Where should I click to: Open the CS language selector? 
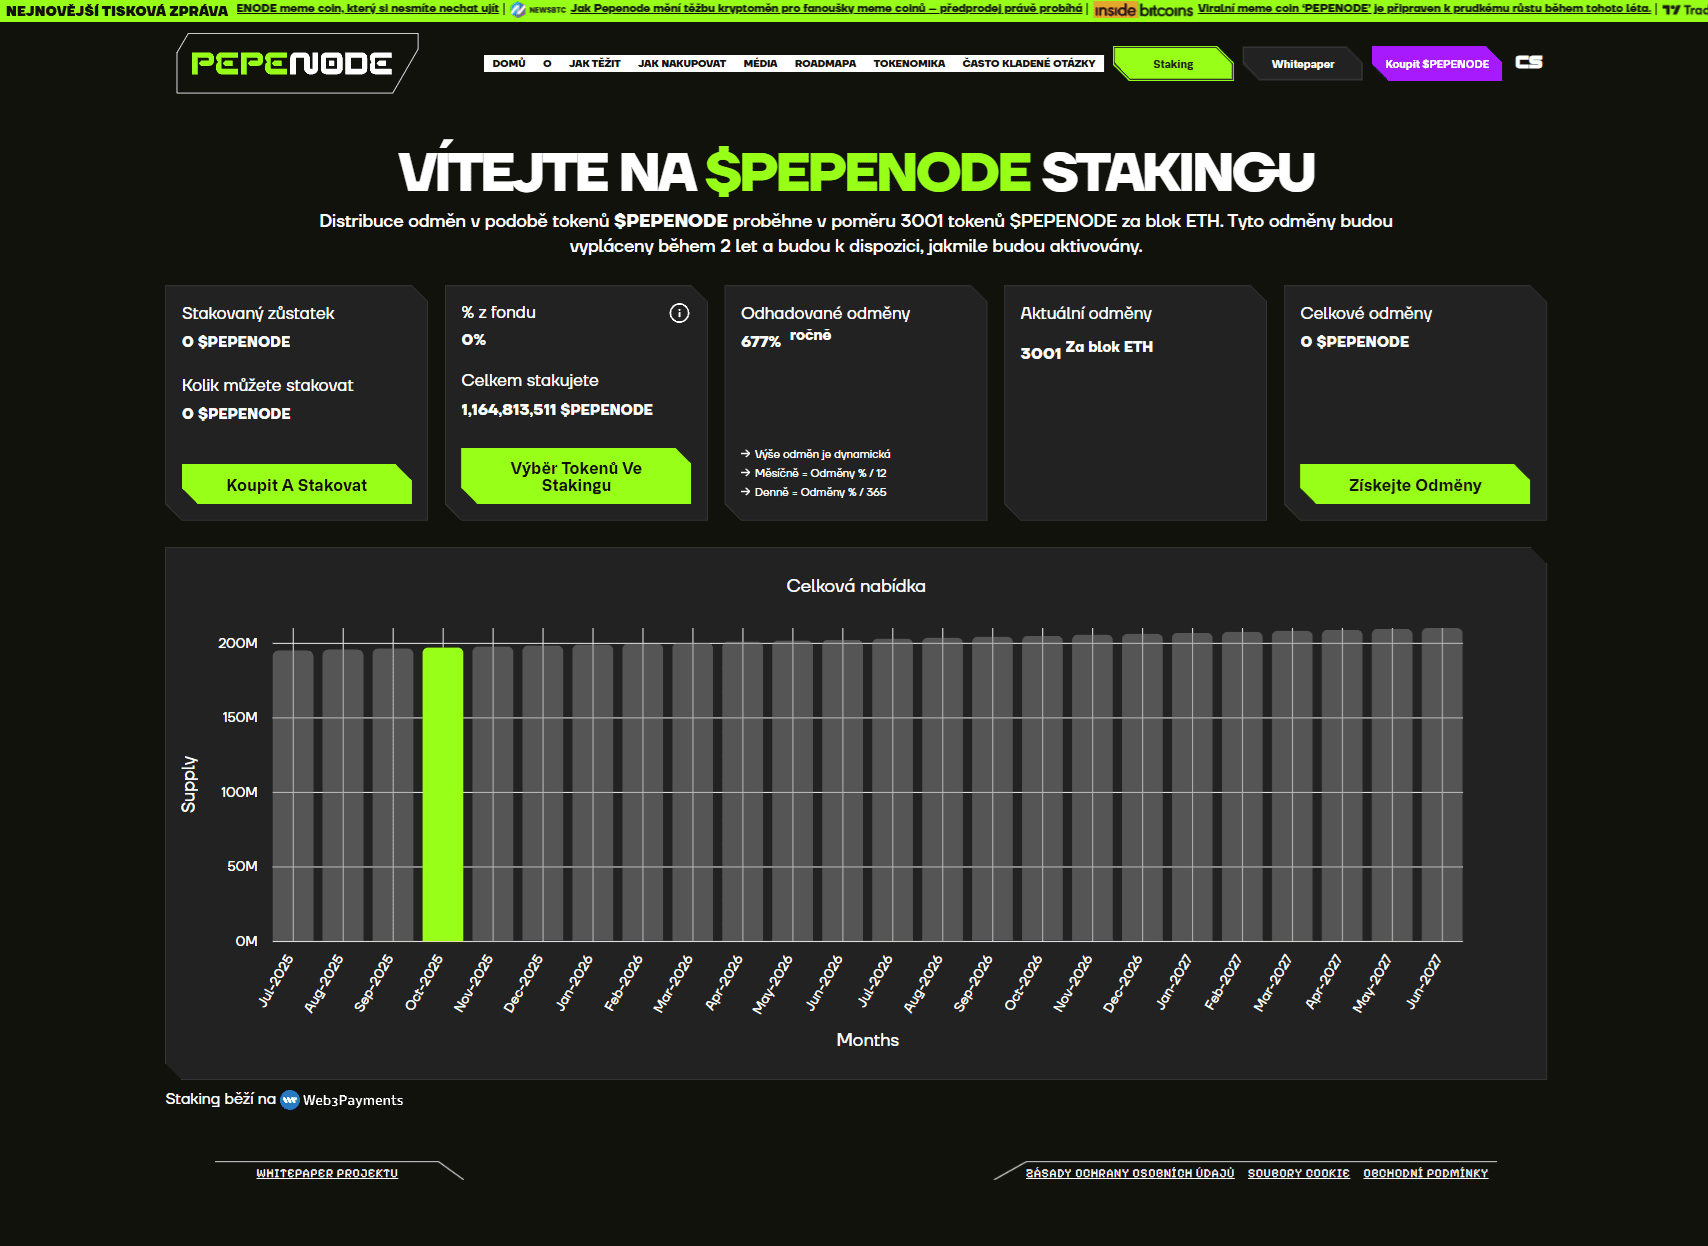click(x=1528, y=62)
